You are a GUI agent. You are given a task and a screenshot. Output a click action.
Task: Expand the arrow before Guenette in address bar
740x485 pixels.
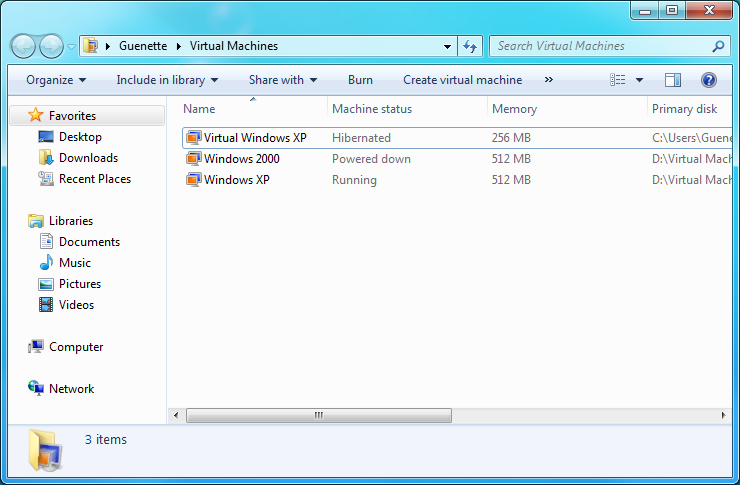pos(108,46)
